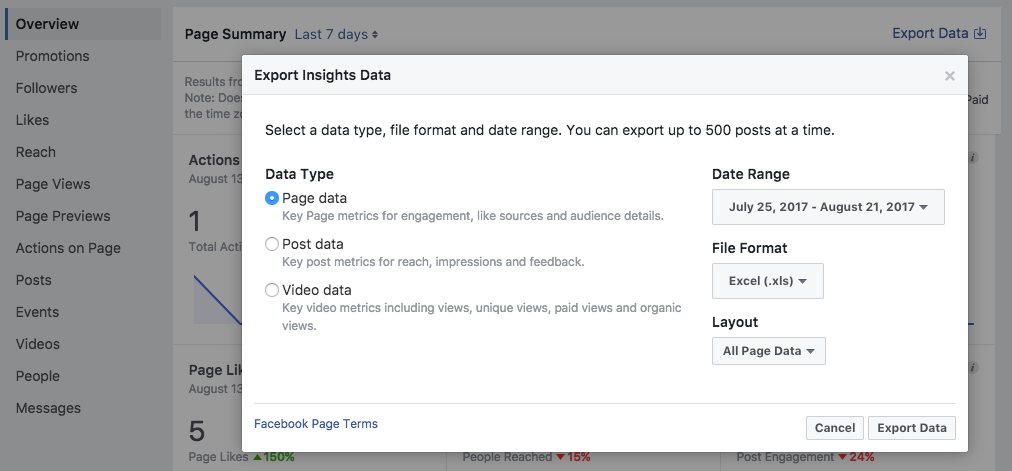Viewport: 1012px width, 471px height.
Task: Open Page Views in the sidebar
Action: point(52,184)
